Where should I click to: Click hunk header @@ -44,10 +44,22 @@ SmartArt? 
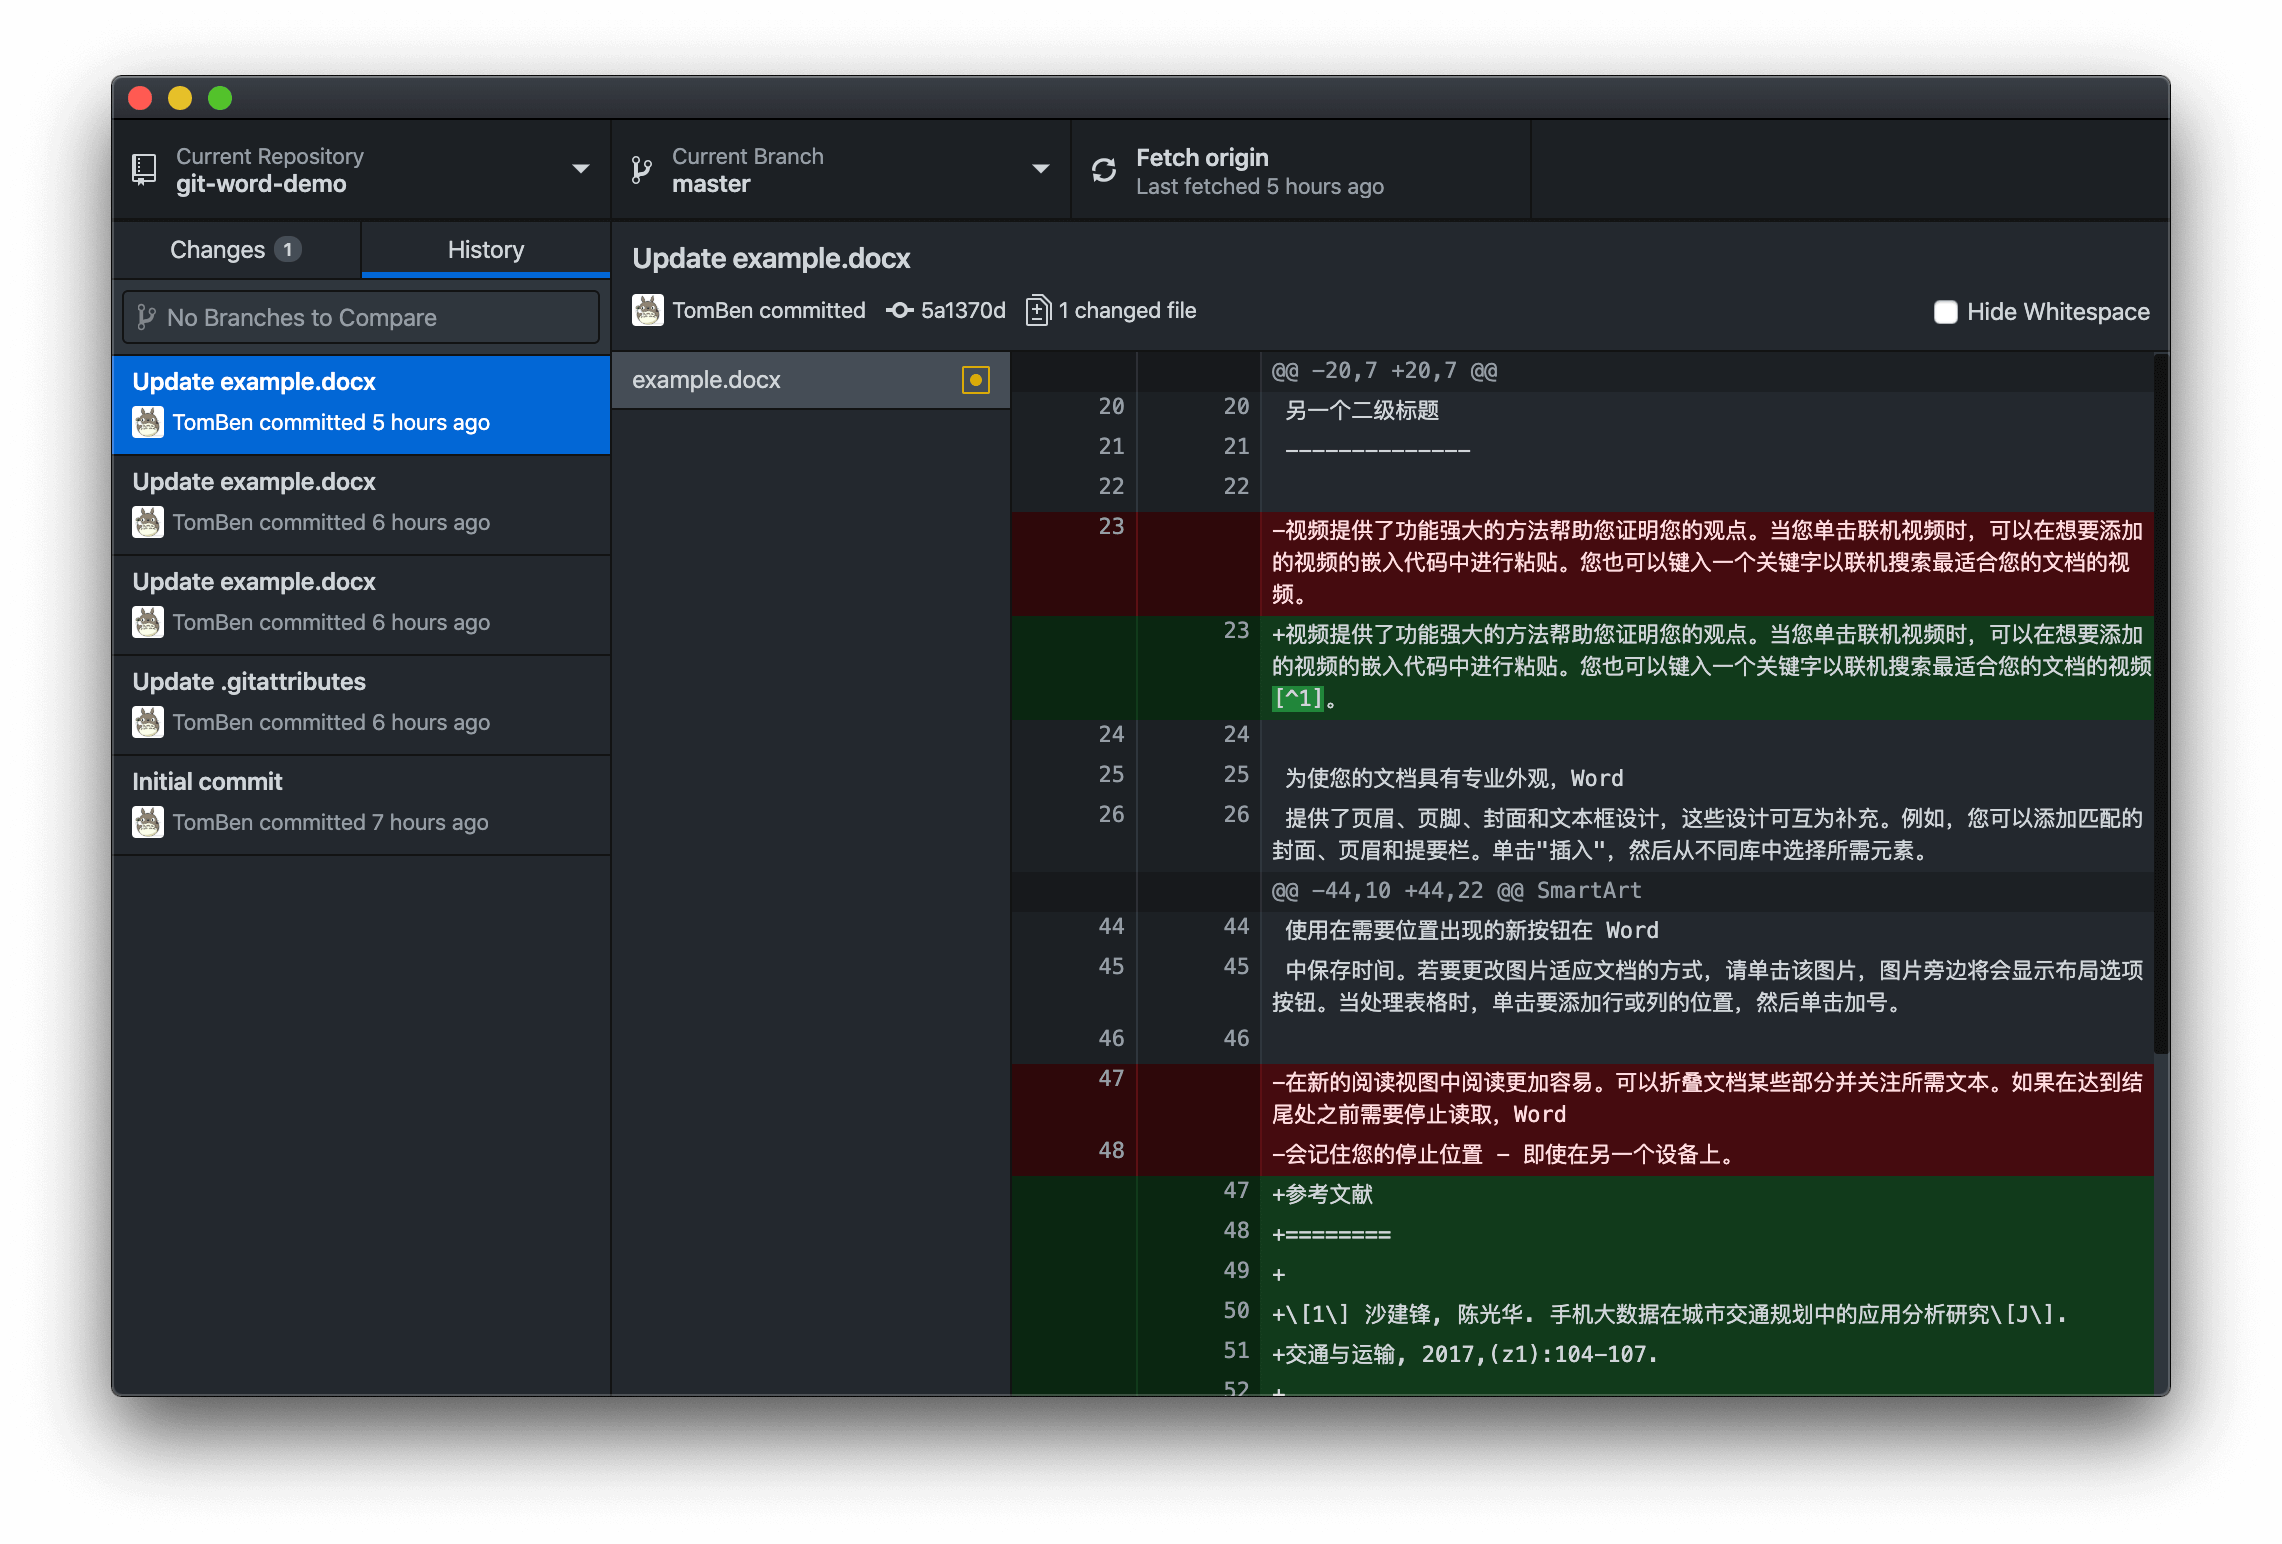(1456, 890)
